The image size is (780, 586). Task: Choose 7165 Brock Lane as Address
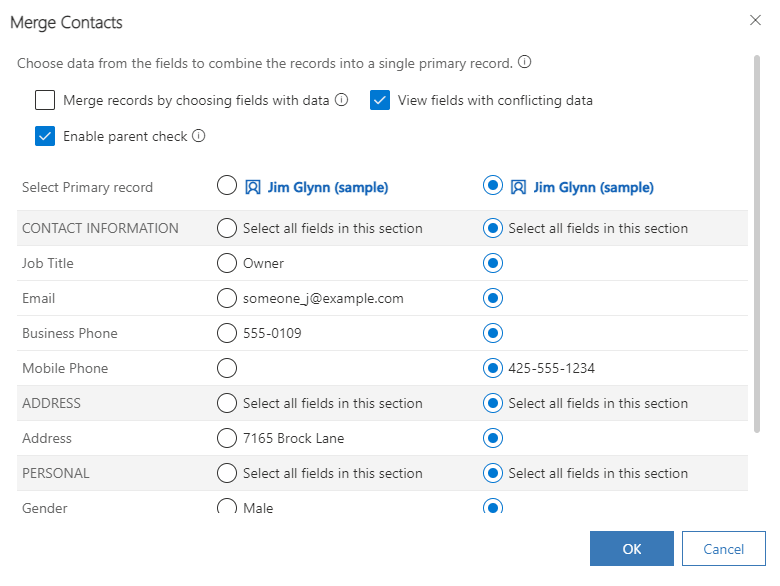227,438
